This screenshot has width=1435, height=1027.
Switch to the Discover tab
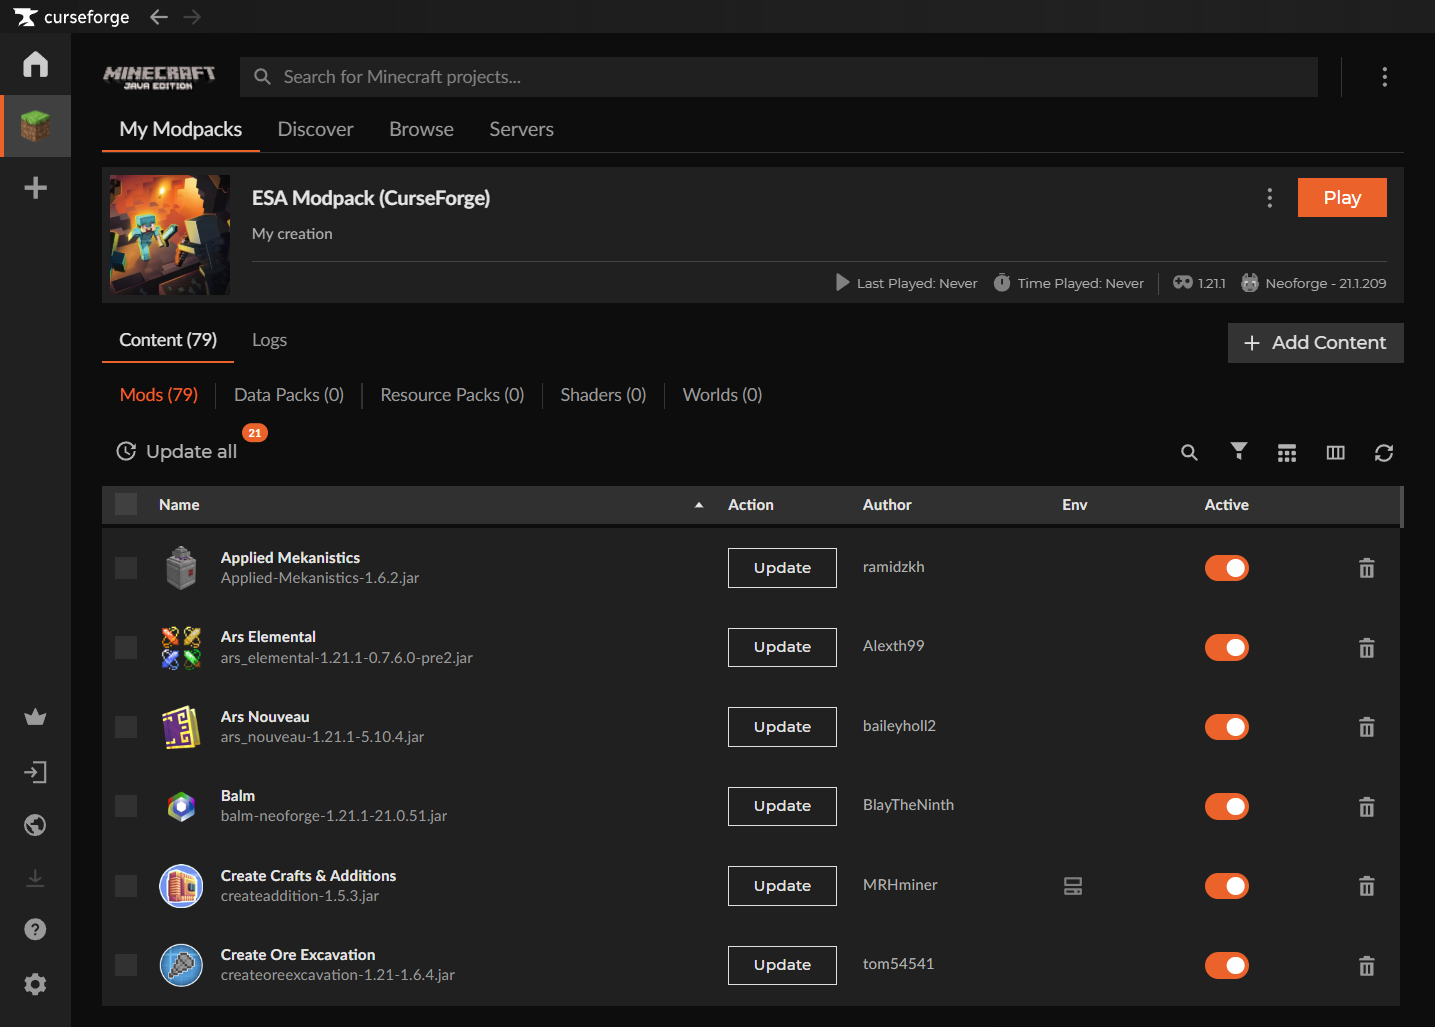[x=315, y=129]
